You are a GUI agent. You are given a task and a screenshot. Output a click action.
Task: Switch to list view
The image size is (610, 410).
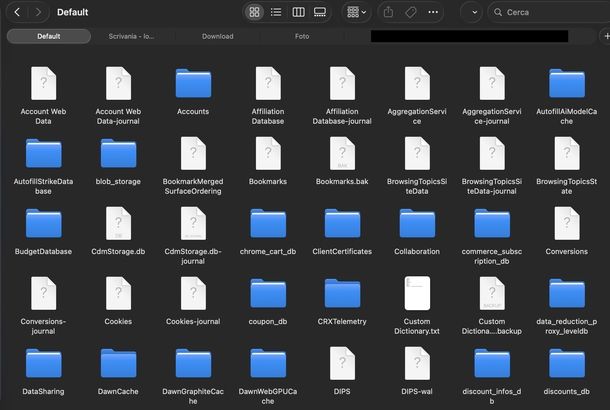coord(276,12)
